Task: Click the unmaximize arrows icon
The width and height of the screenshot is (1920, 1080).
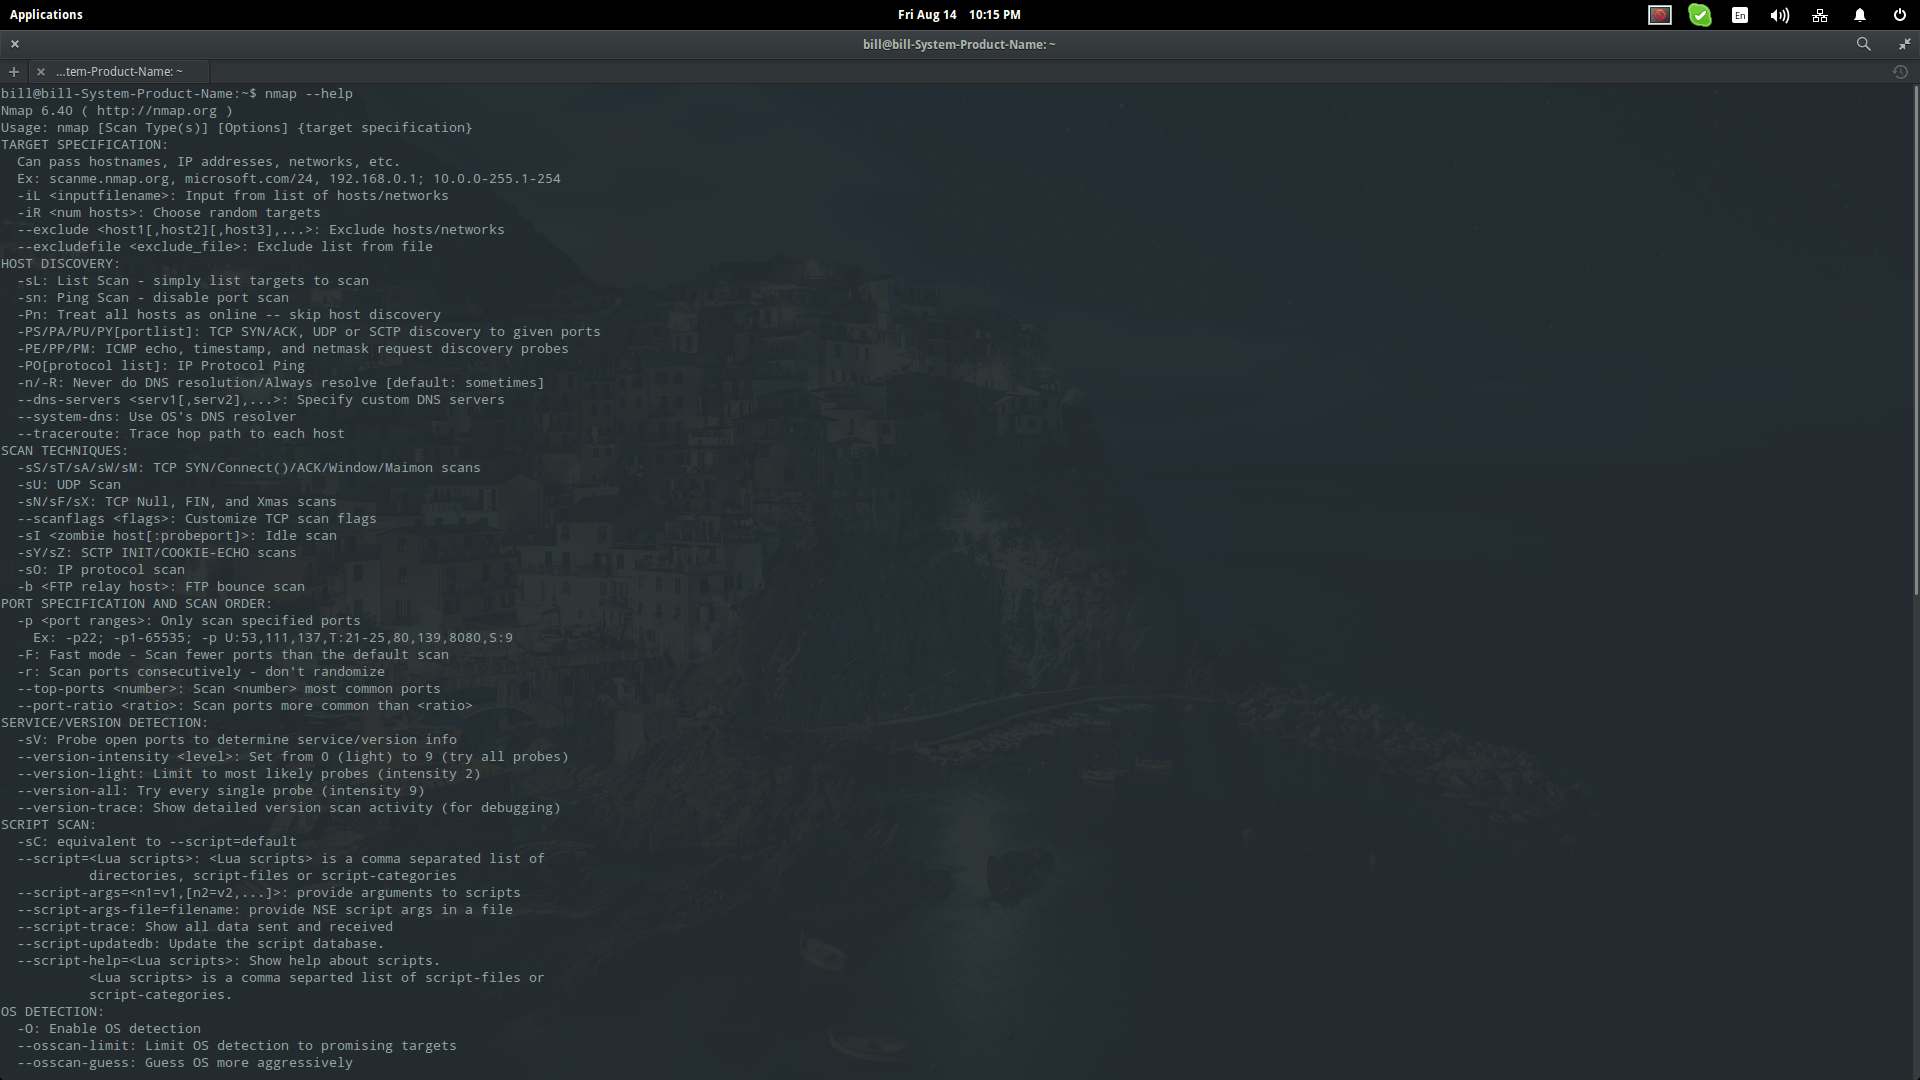Action: click(x=1904, y=44)
